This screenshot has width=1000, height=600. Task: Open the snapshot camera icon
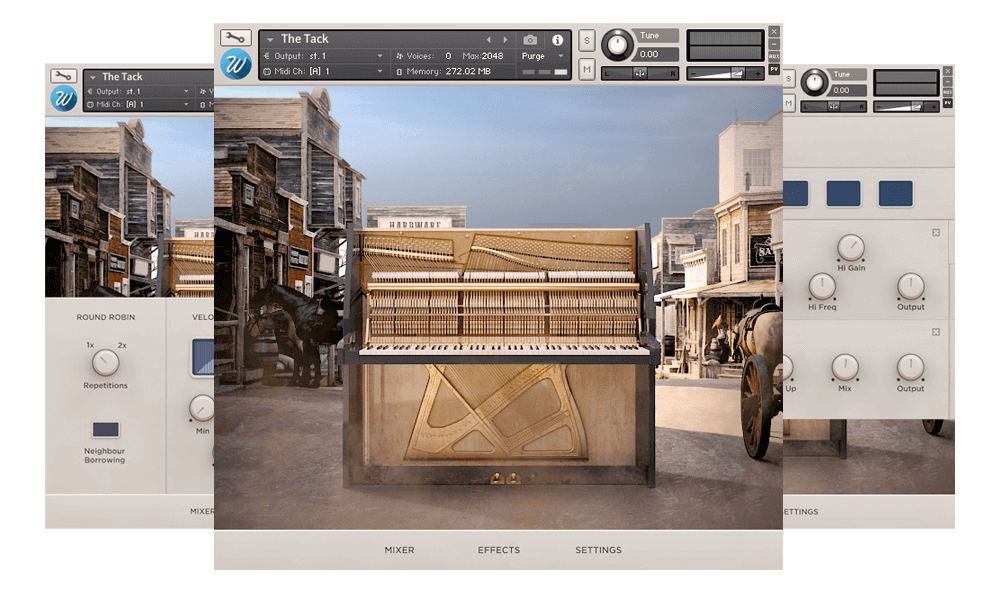click(530, 38)
